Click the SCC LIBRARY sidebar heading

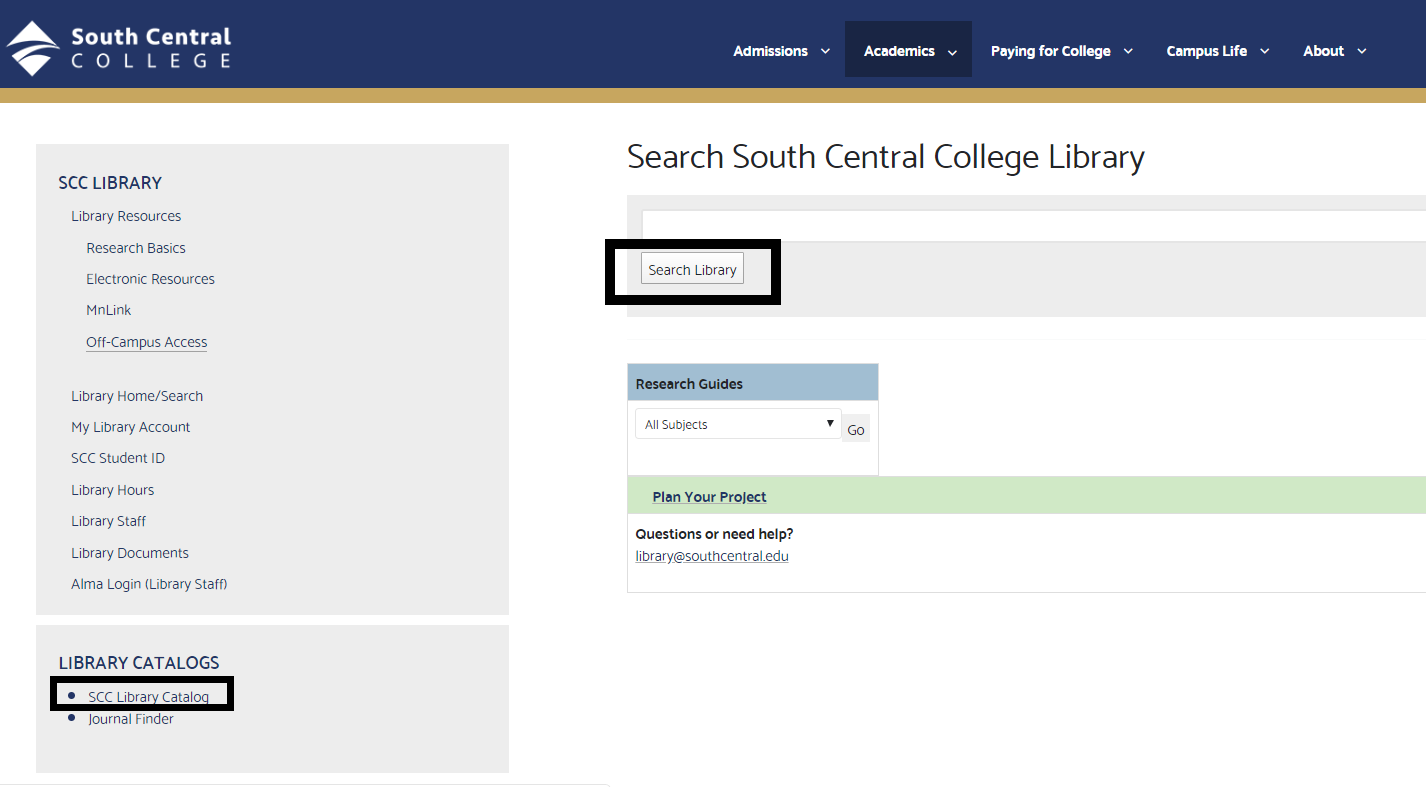coord(110,183)
